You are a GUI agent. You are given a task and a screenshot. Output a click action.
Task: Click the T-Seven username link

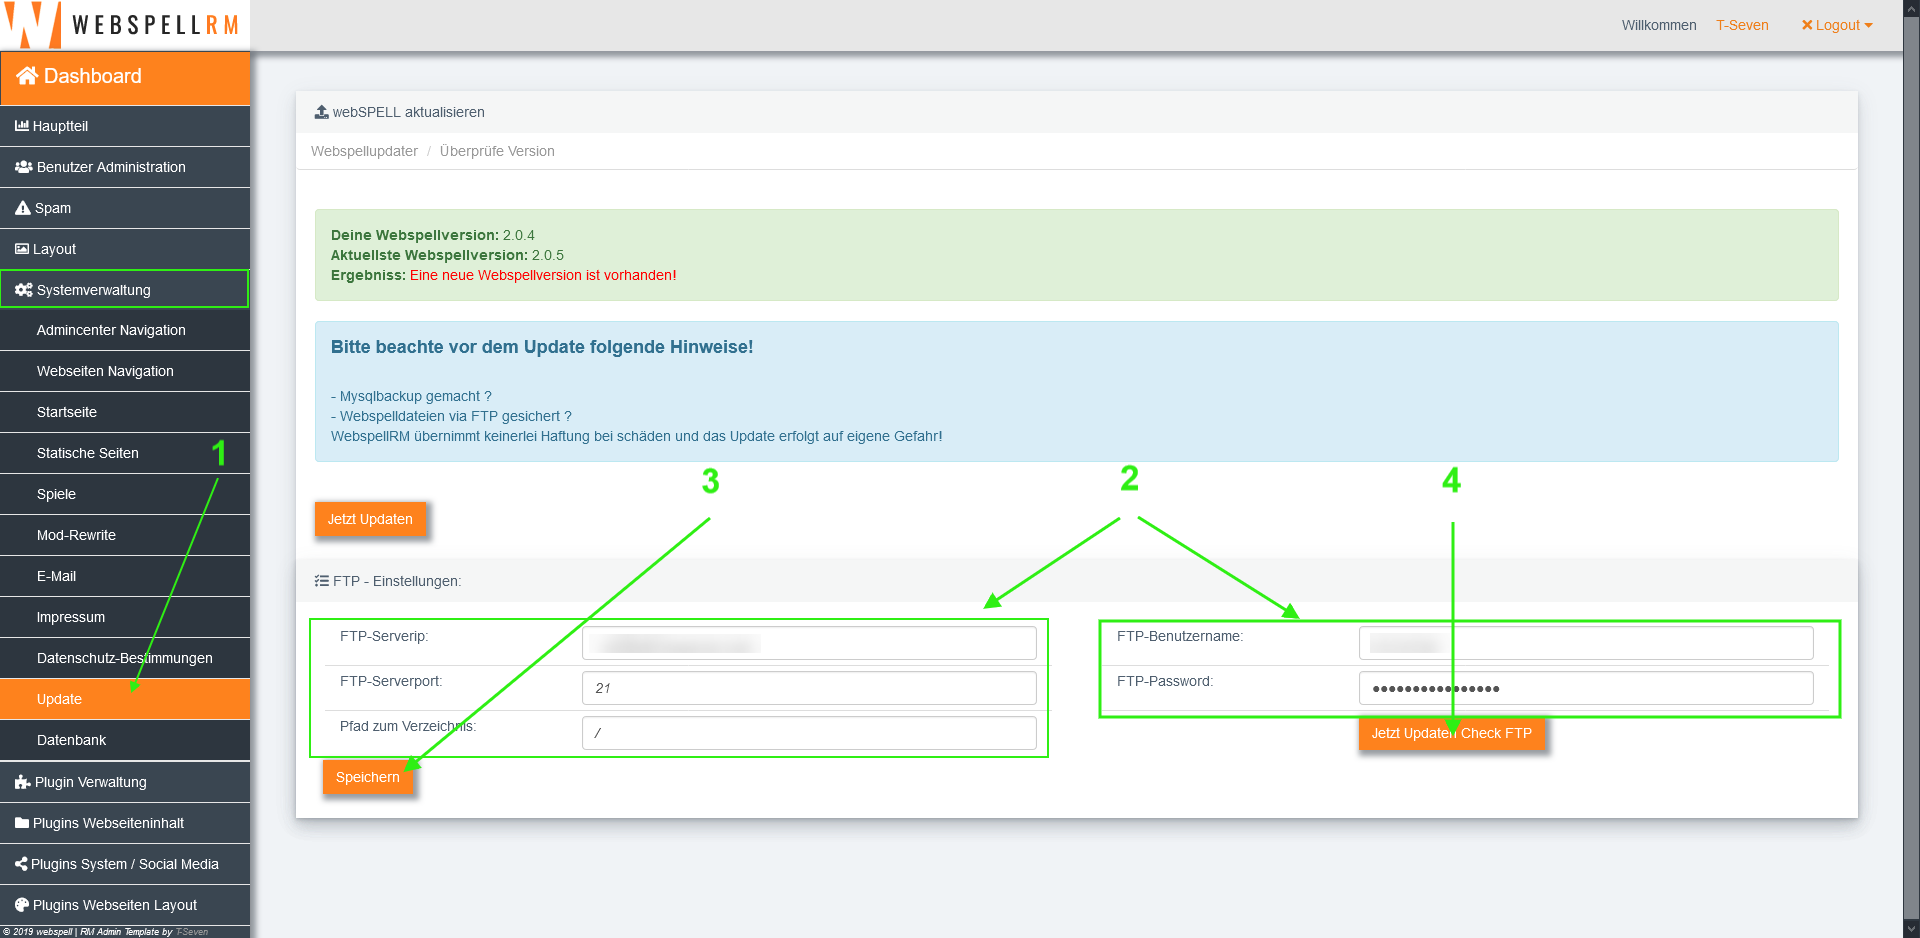click(1742, 25)
